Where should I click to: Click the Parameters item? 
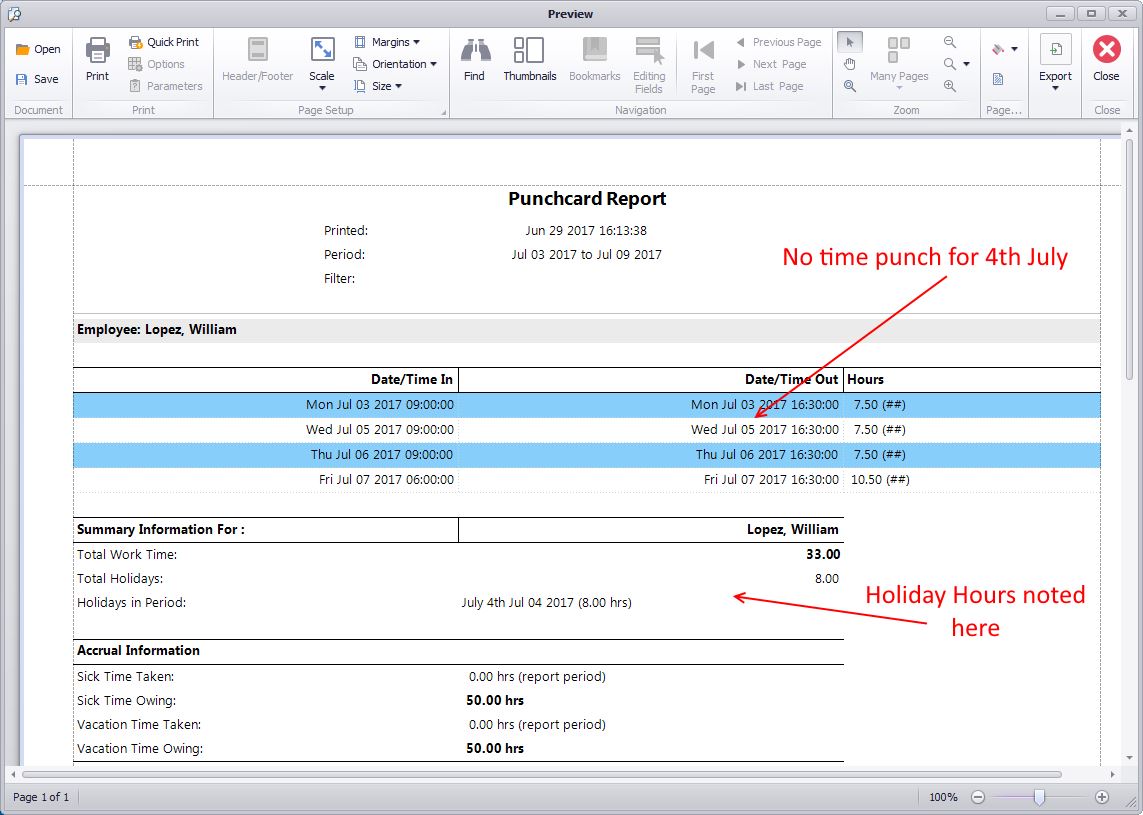(x=165, y=86)
